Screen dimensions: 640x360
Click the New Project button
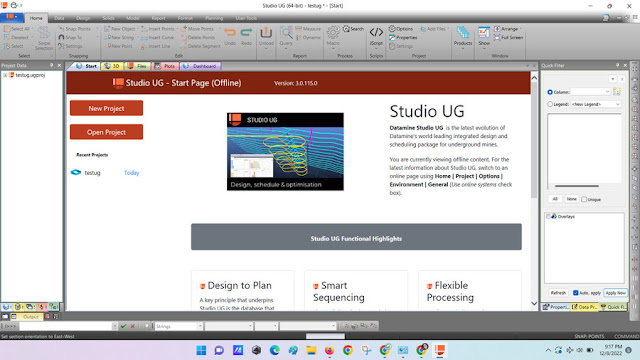coord(107,108)
